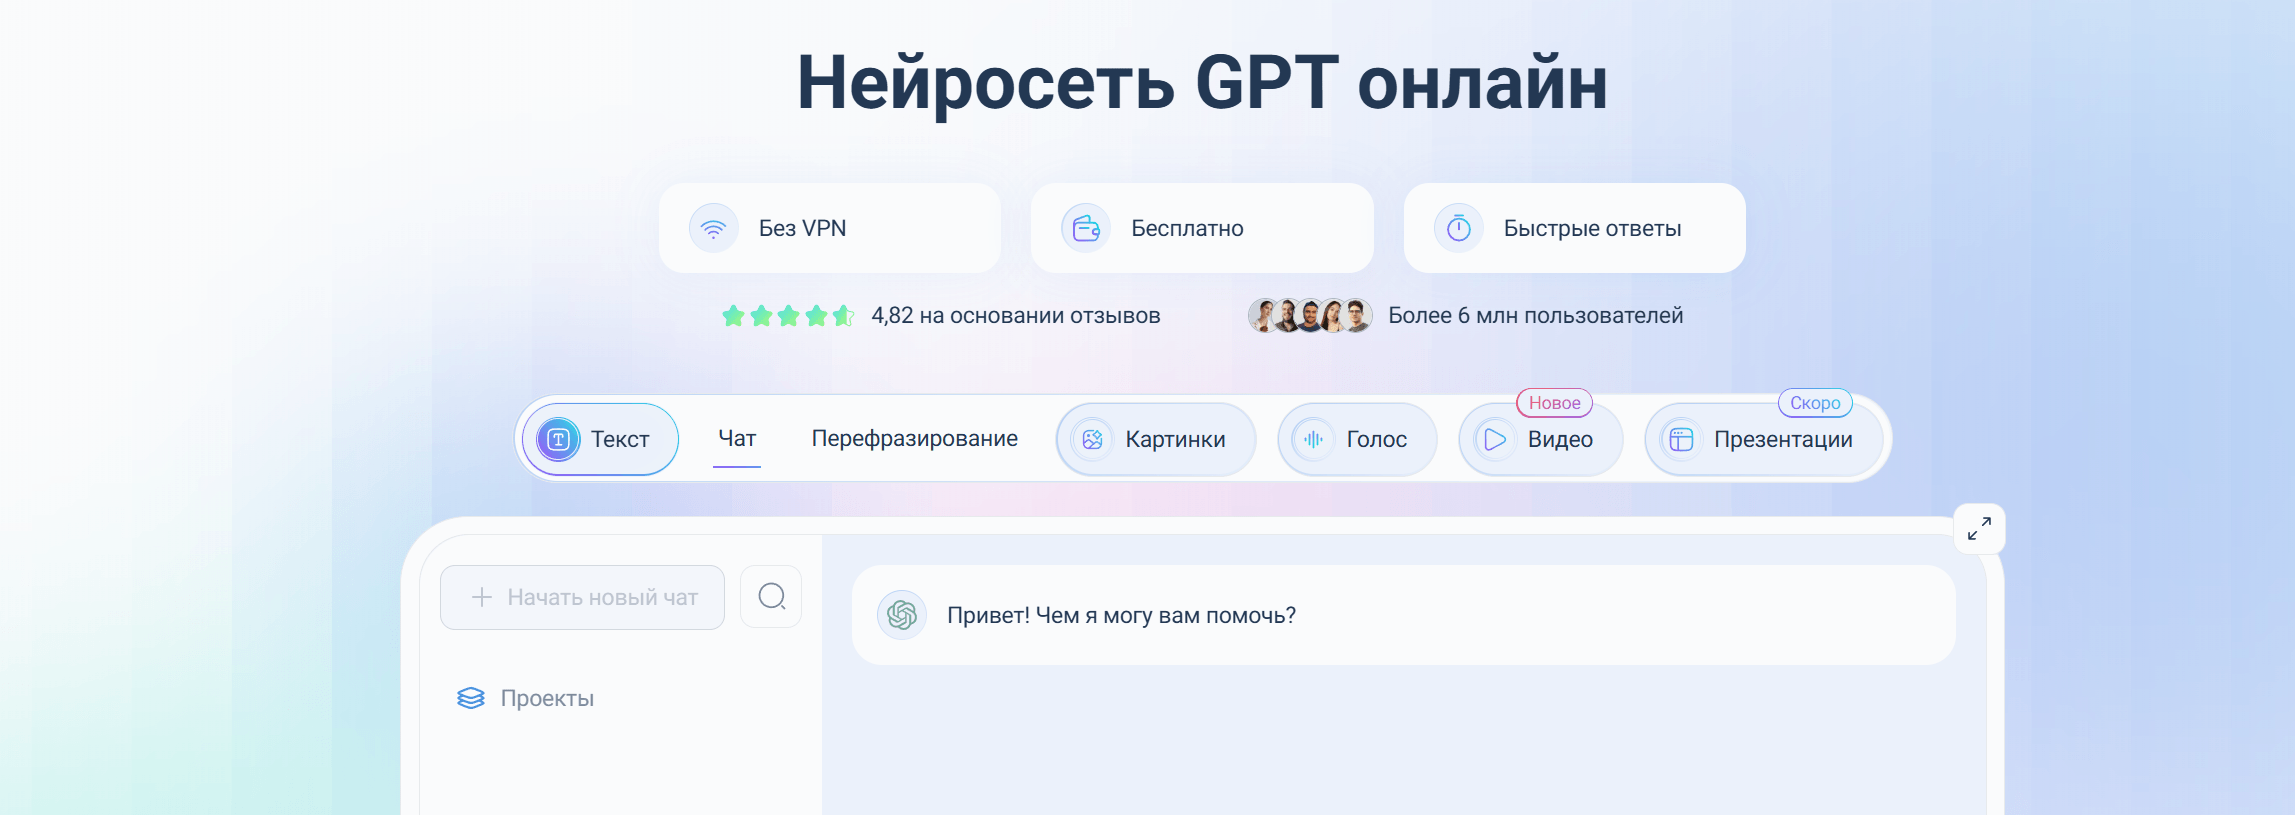The width and height of the screenshot is (2295, 815).
Task: Click the Бесплатно feature card
Action: 1202,228
